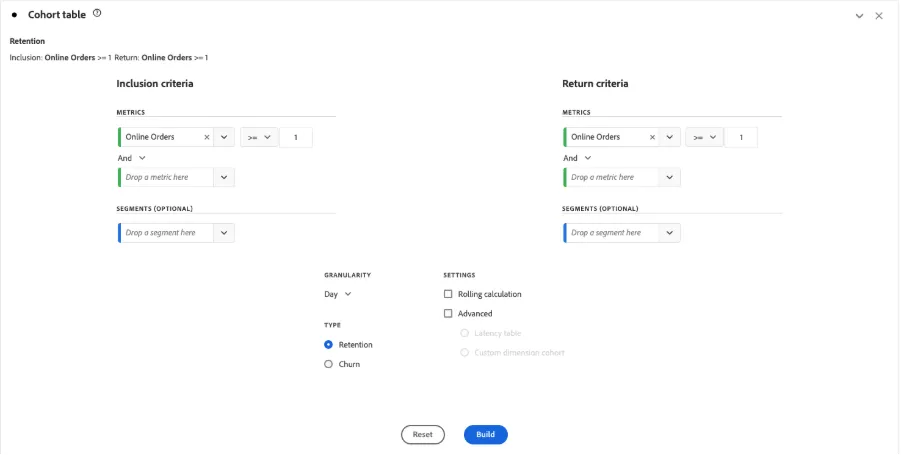Click the Reset button

(x=423, y=435)
